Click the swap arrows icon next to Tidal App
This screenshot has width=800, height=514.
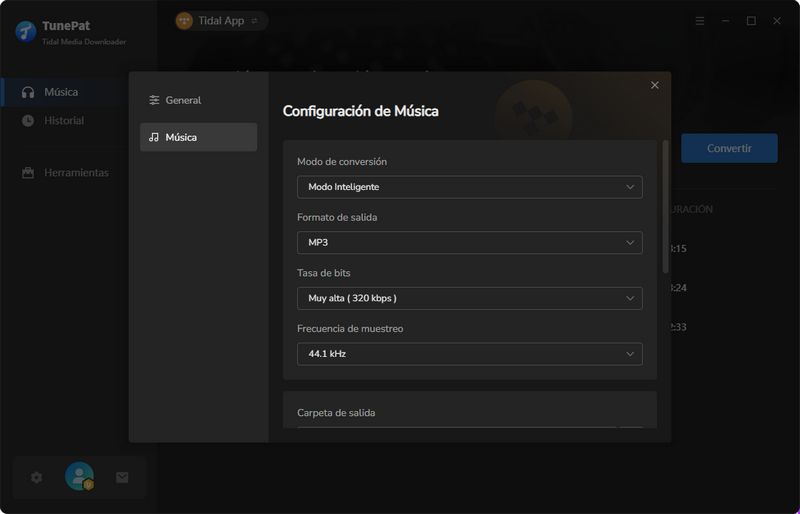(x=254, y=21)
